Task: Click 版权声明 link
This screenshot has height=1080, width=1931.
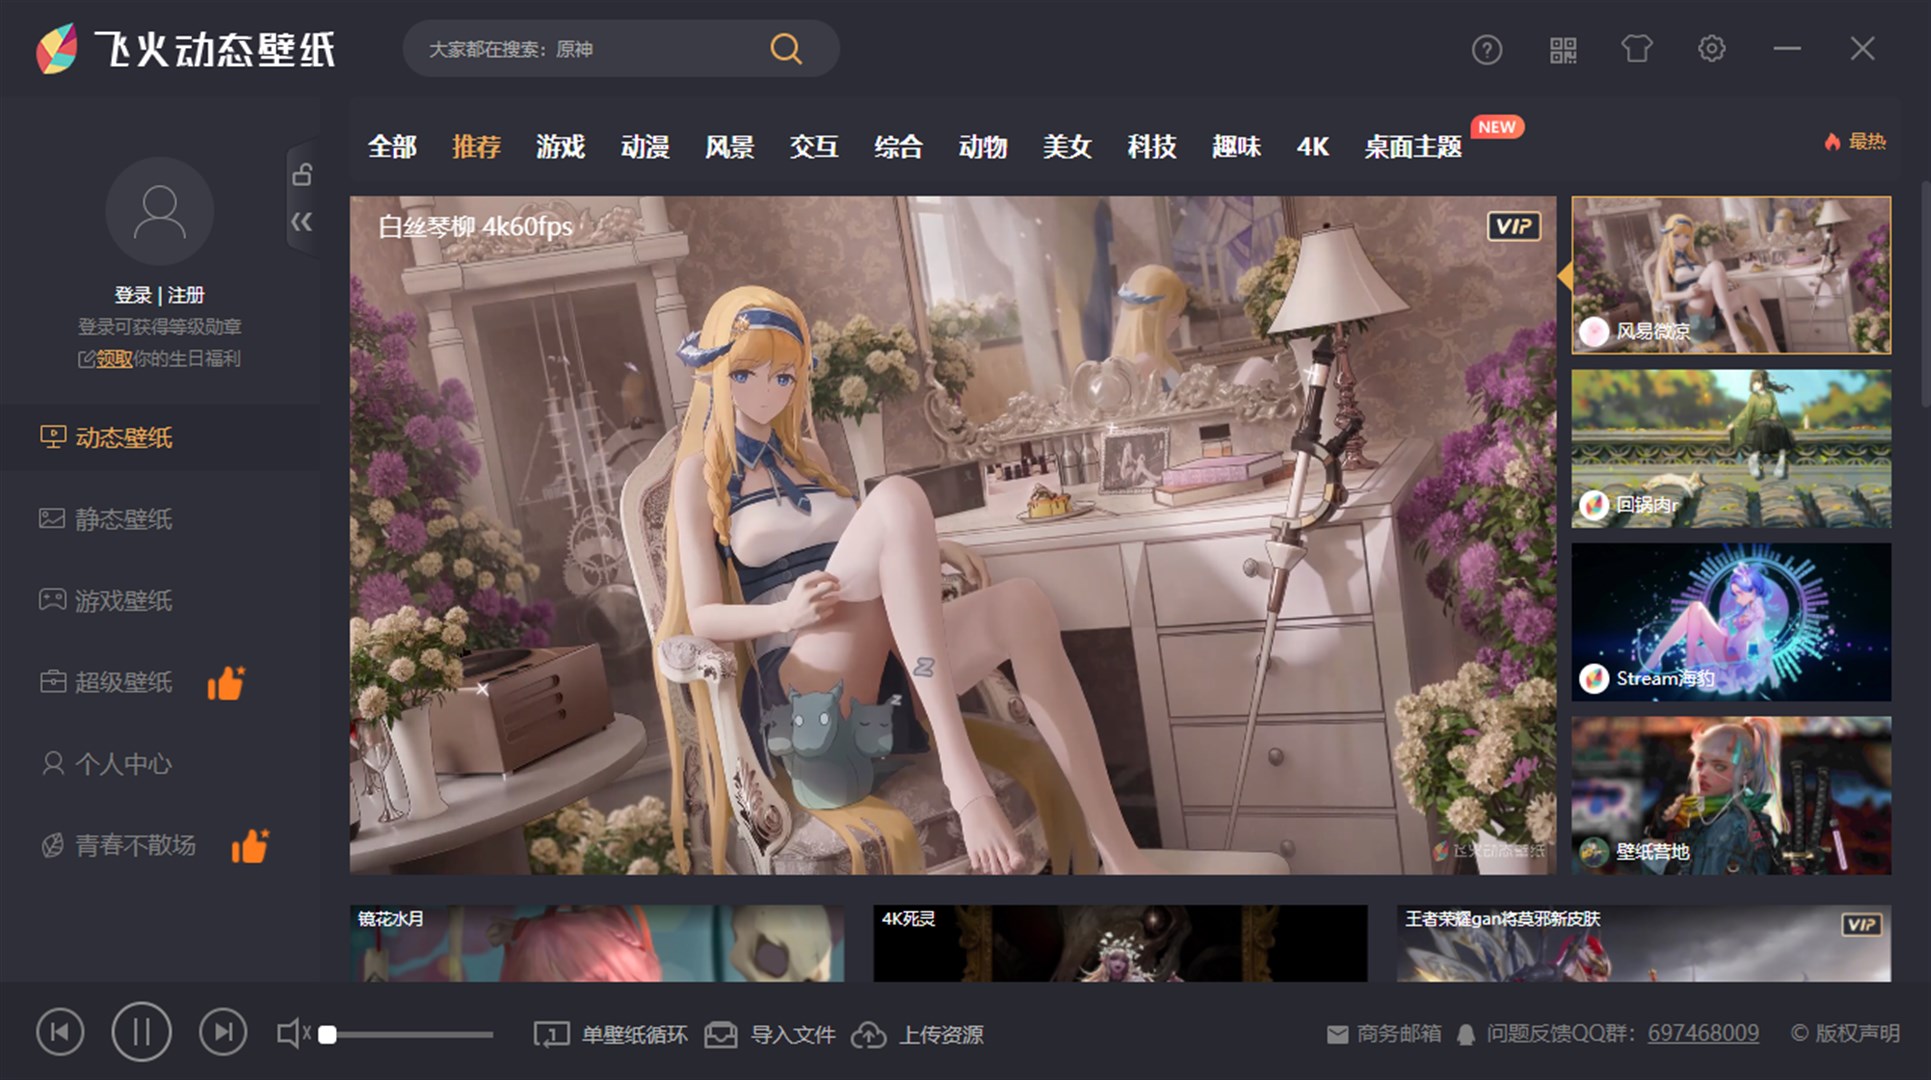Action: [1845, 1034]
